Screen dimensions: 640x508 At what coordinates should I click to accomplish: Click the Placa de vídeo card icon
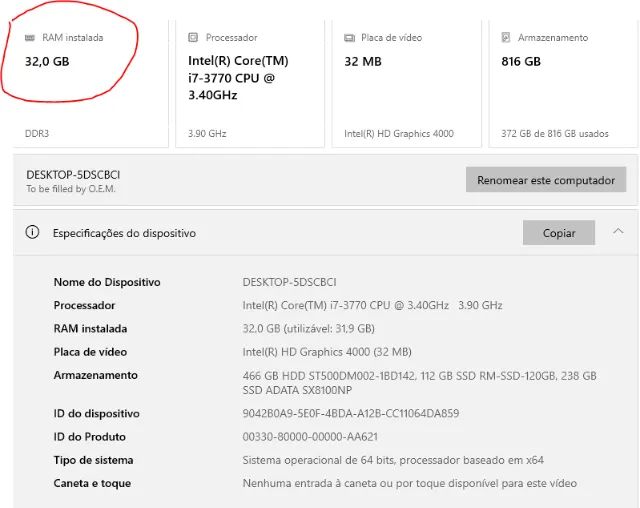coord(349,38)
